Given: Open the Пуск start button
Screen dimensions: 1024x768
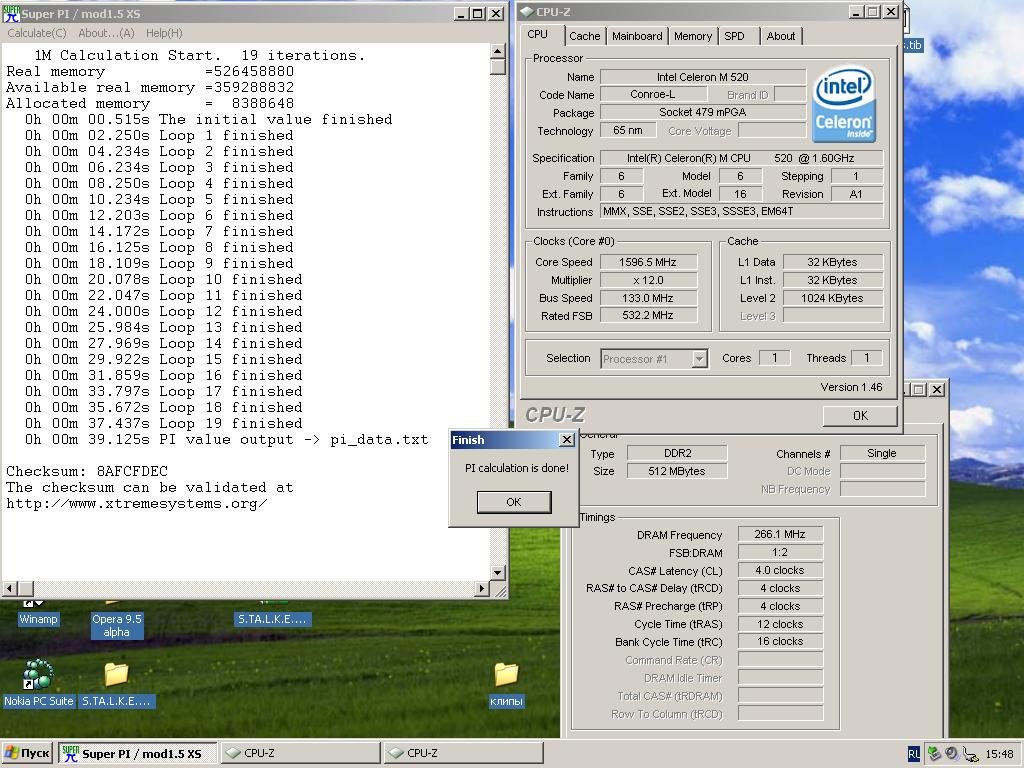Looking at the screenshot, I should point(27,753).
